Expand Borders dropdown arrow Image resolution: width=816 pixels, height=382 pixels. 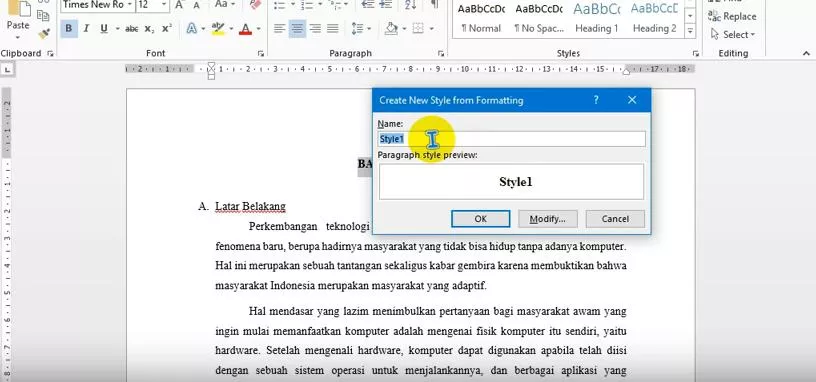coord(431,29)
